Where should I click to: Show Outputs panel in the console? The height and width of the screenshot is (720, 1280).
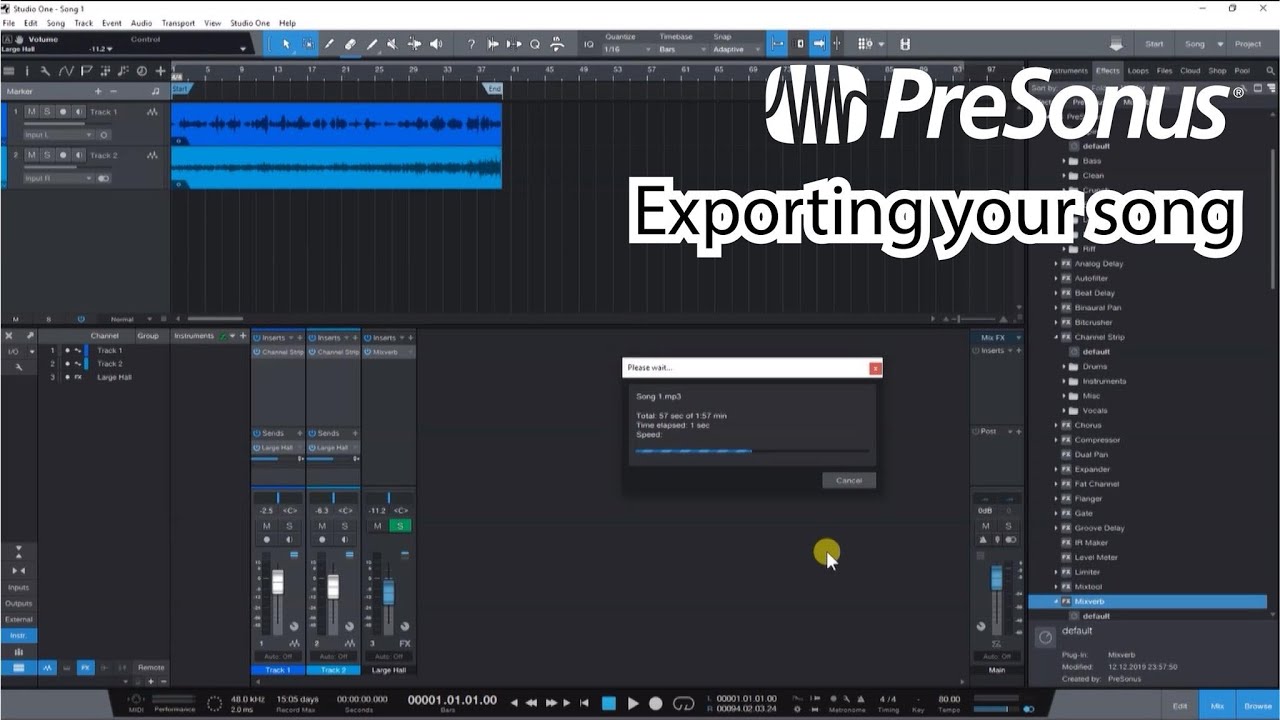[18, 603]
